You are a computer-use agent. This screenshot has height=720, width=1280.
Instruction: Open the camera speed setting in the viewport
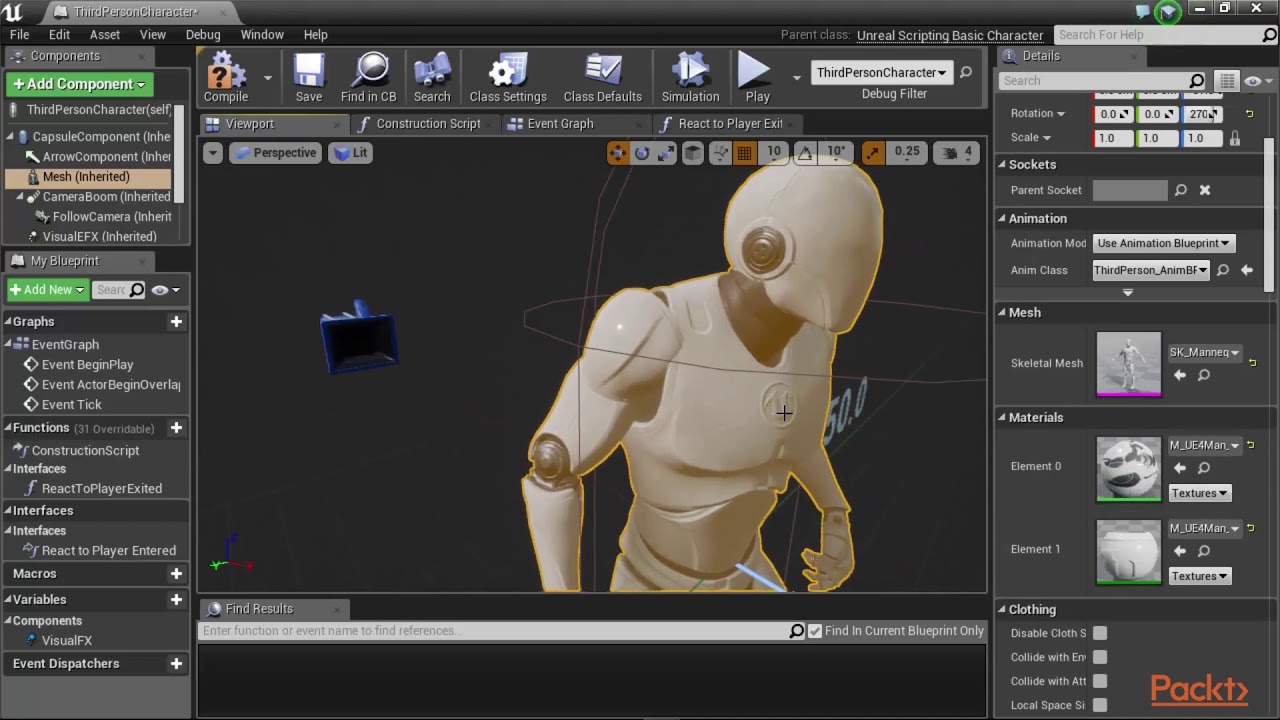pos(957,152)
